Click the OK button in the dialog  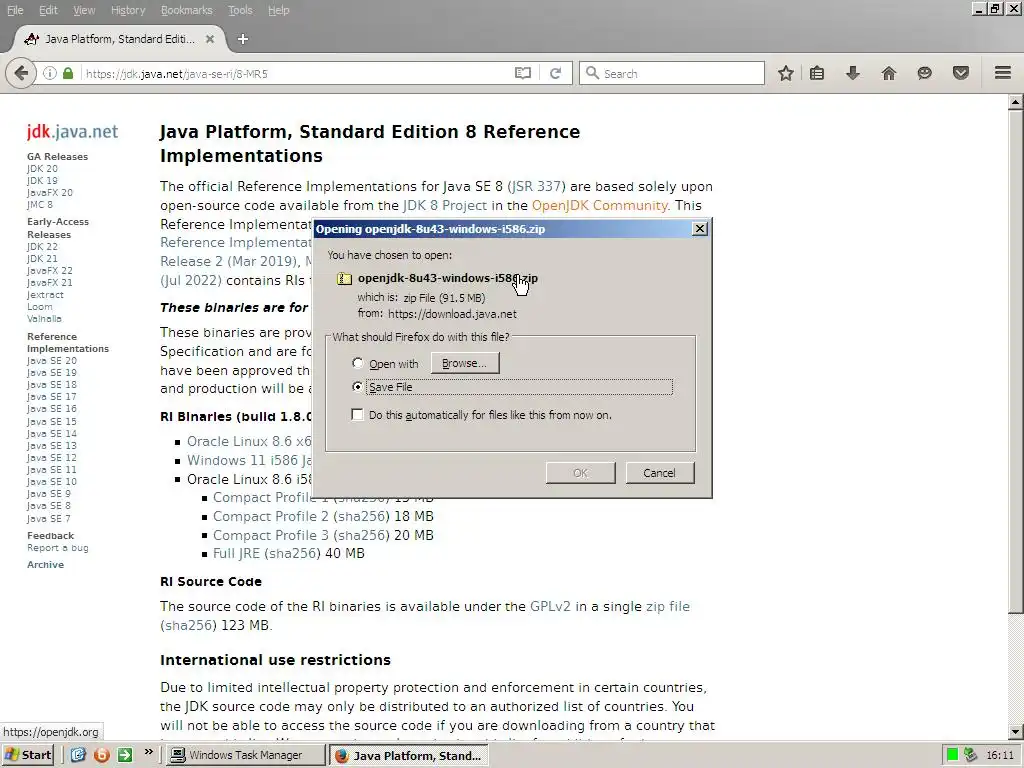point(581,473)
